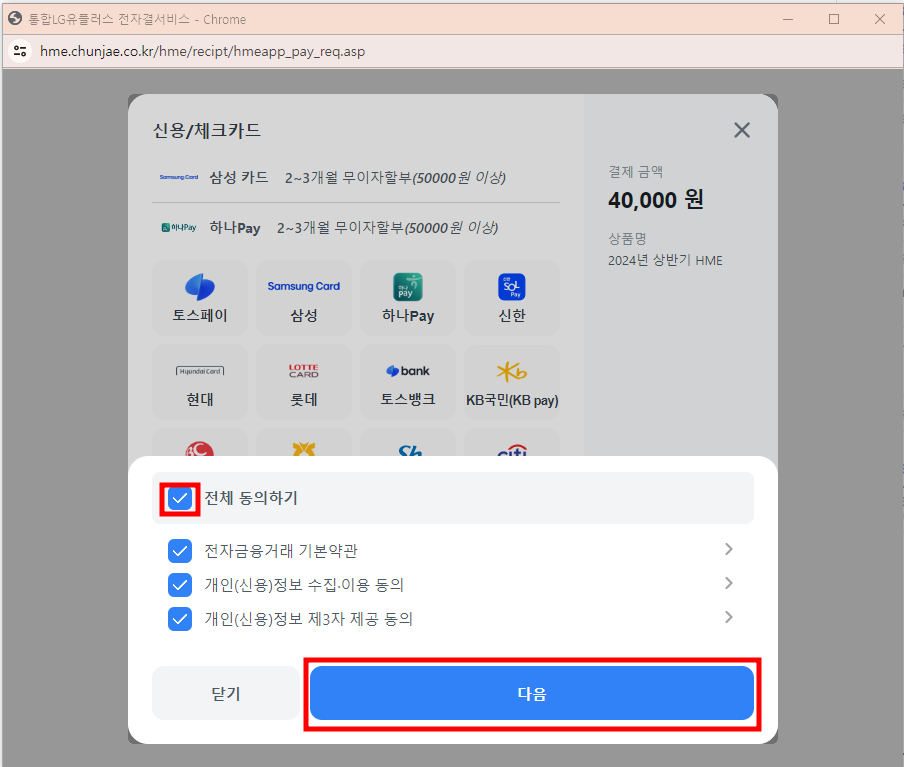Screen dimensions: 904x767
Task: Close the Chrome window
Action: coord(880,19)
